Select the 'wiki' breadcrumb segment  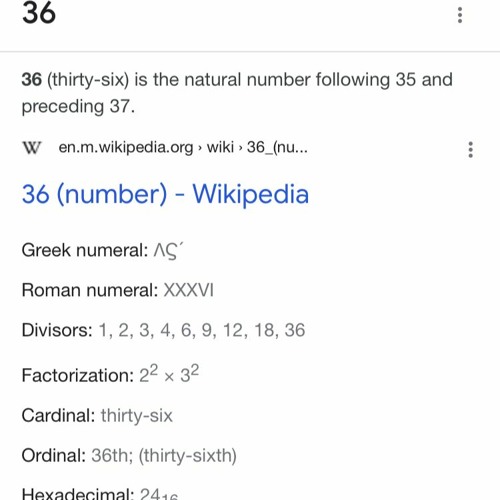click(x=220, y=147)
